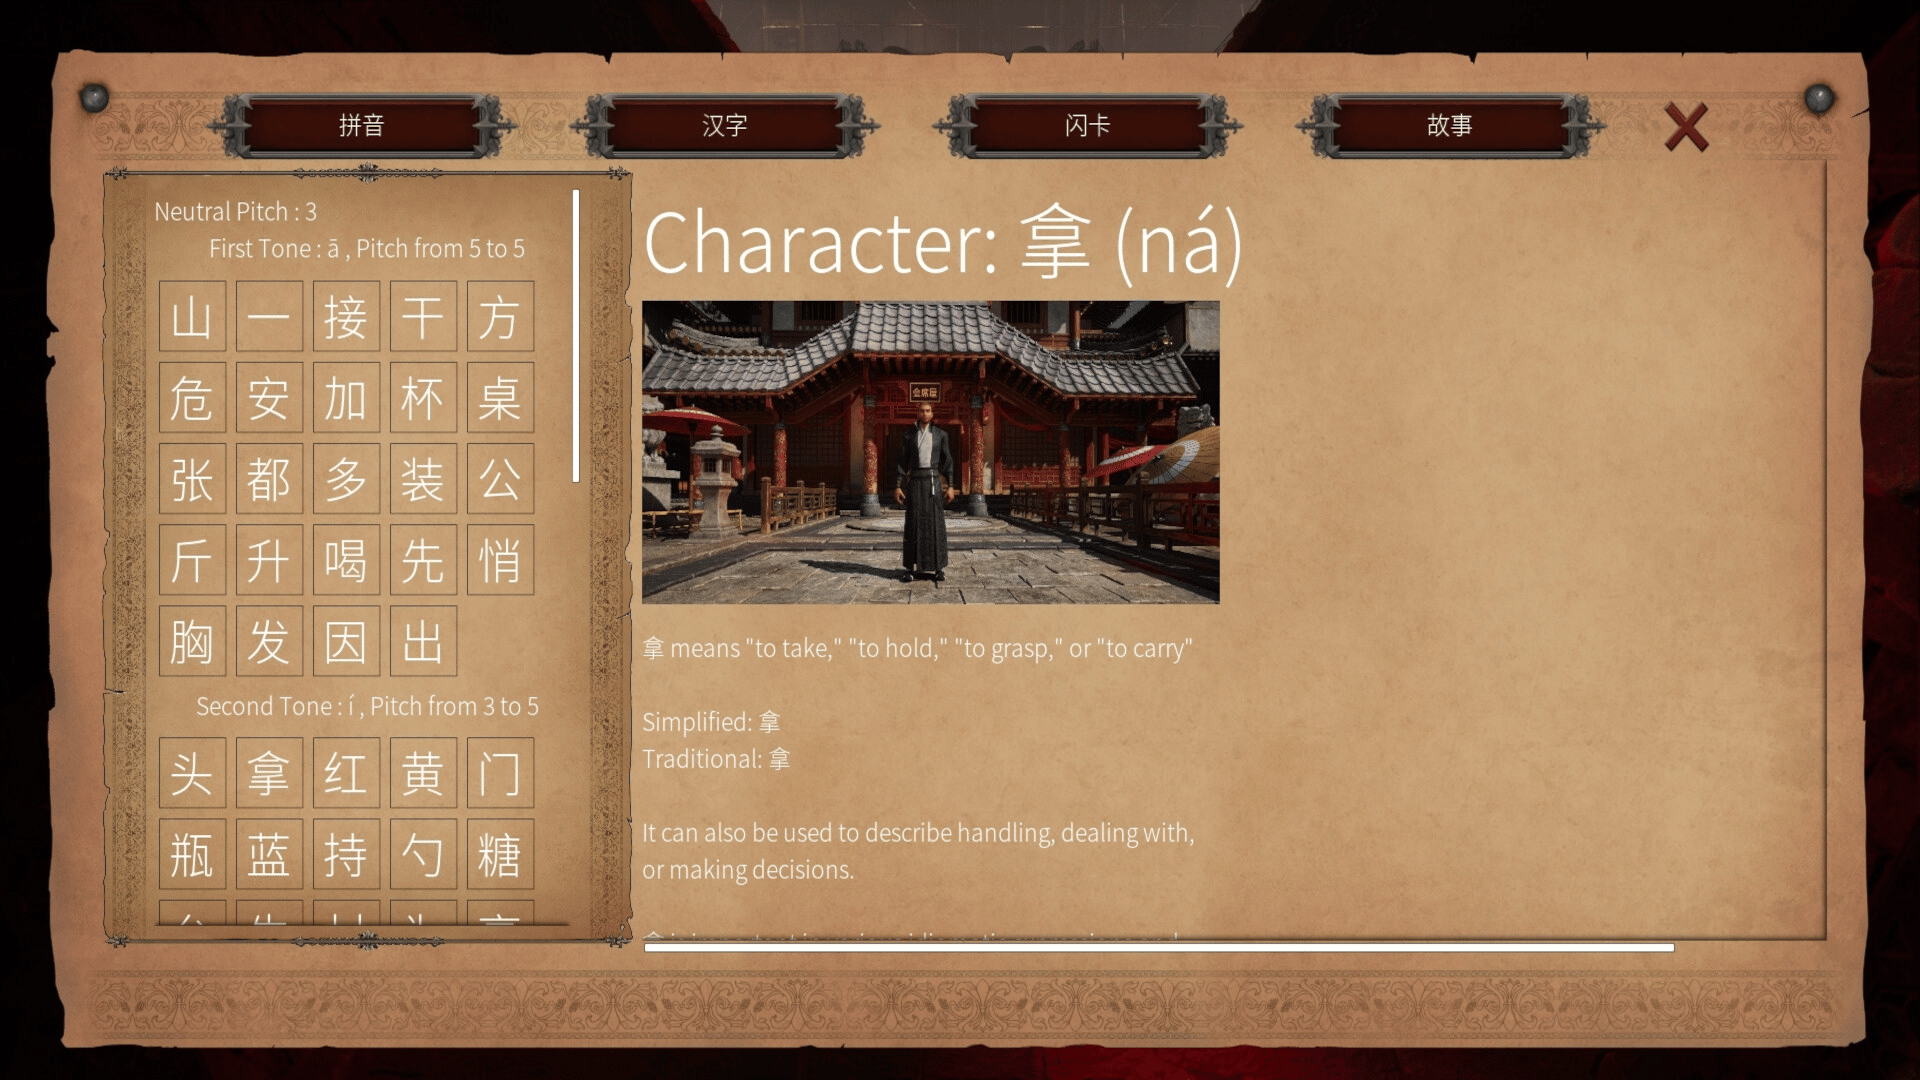
Task: Choose the 糖 character tile
Action: (500, 854)
